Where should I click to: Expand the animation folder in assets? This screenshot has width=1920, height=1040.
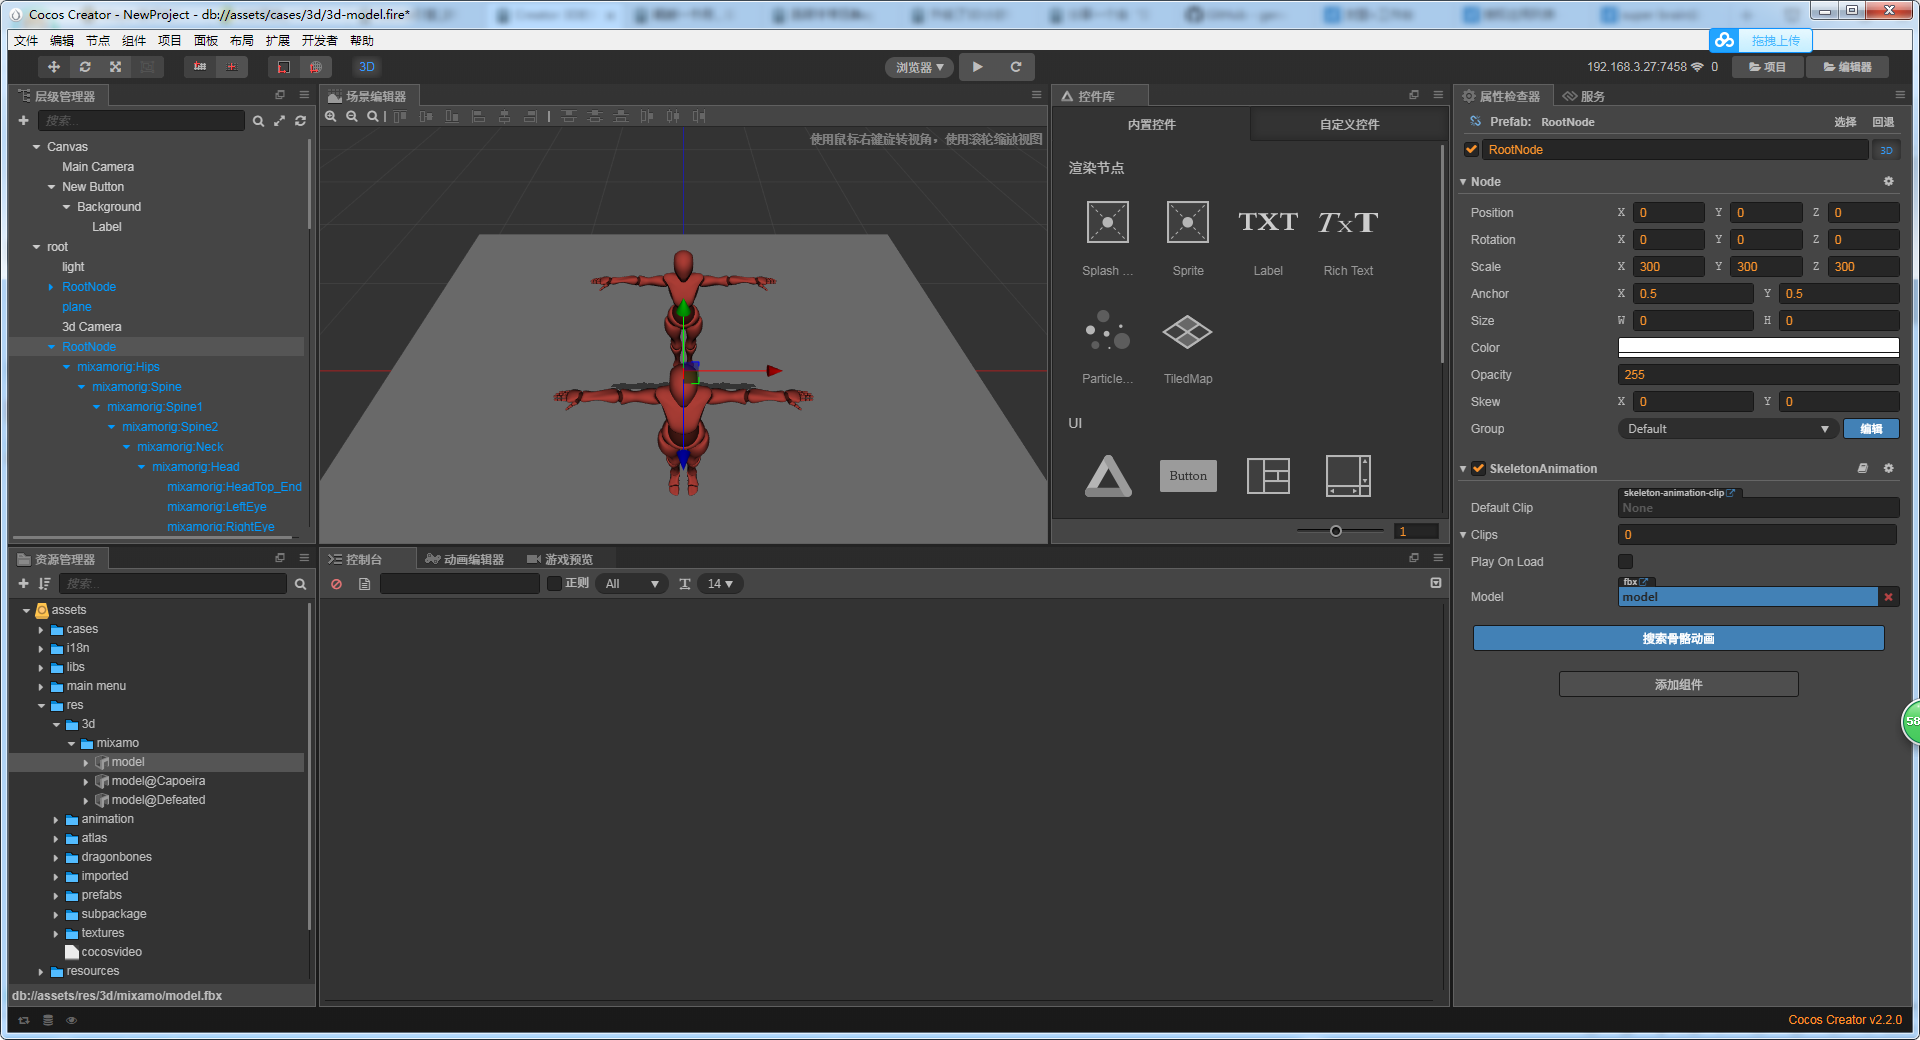(56, 820)
